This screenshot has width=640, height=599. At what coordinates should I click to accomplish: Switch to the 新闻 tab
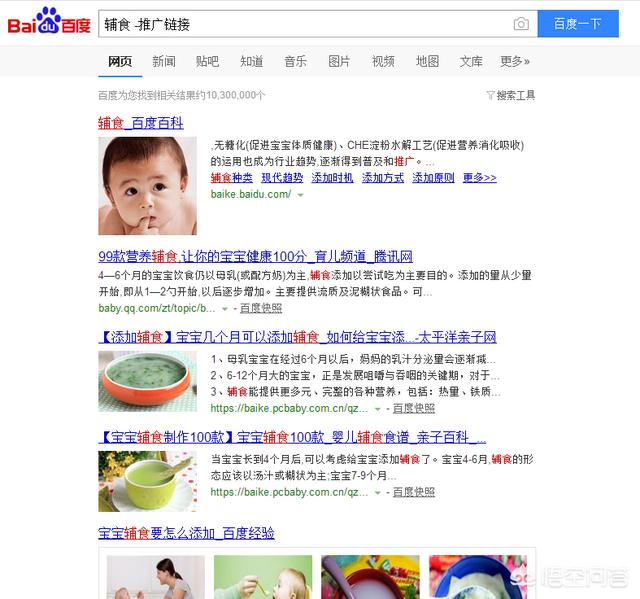[164, 61]
